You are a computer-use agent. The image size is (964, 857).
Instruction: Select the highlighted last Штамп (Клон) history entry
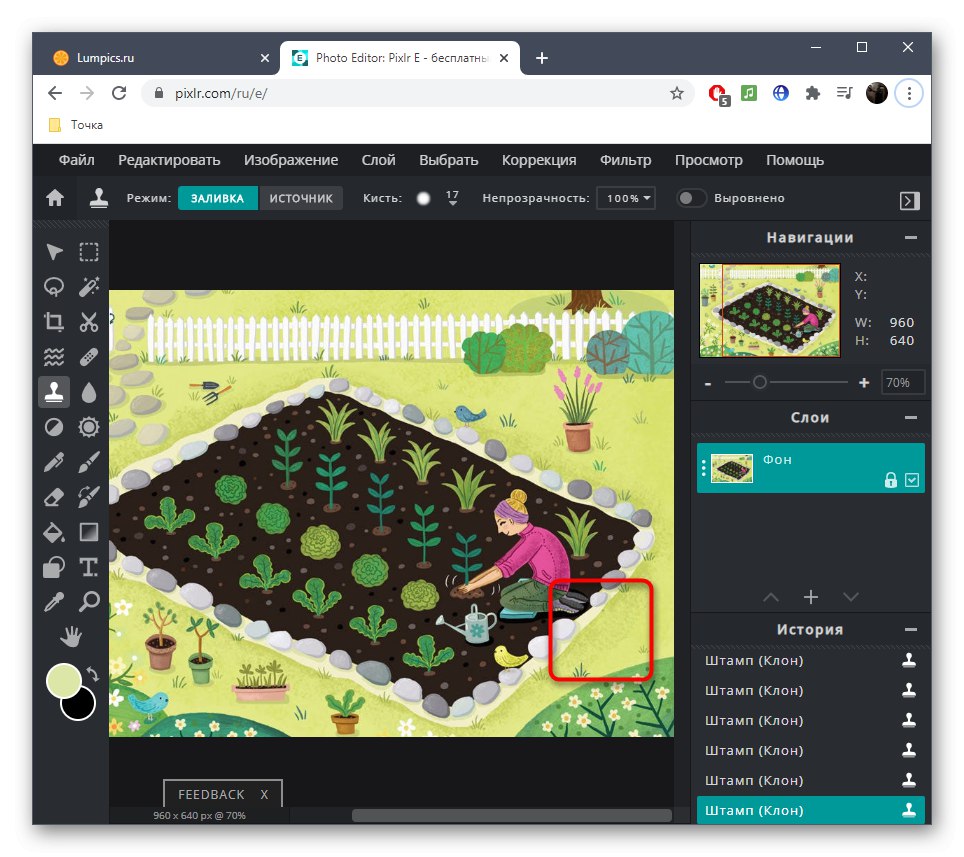pyautogui.click(x=810, y=810)
